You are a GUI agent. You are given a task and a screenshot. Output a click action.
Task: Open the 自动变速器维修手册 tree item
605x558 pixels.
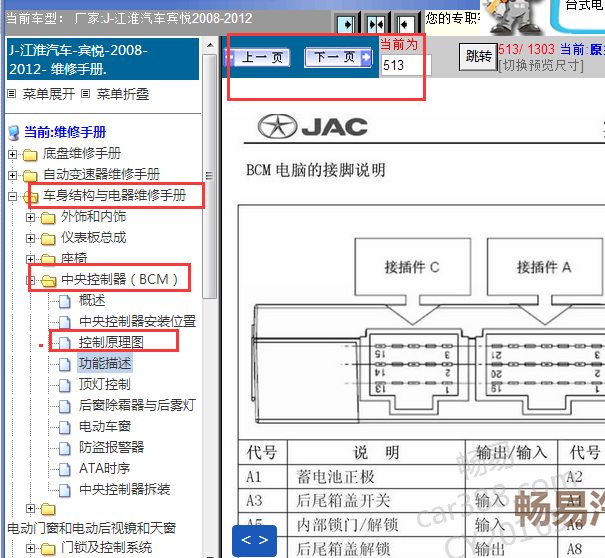(x=101, y=174)
